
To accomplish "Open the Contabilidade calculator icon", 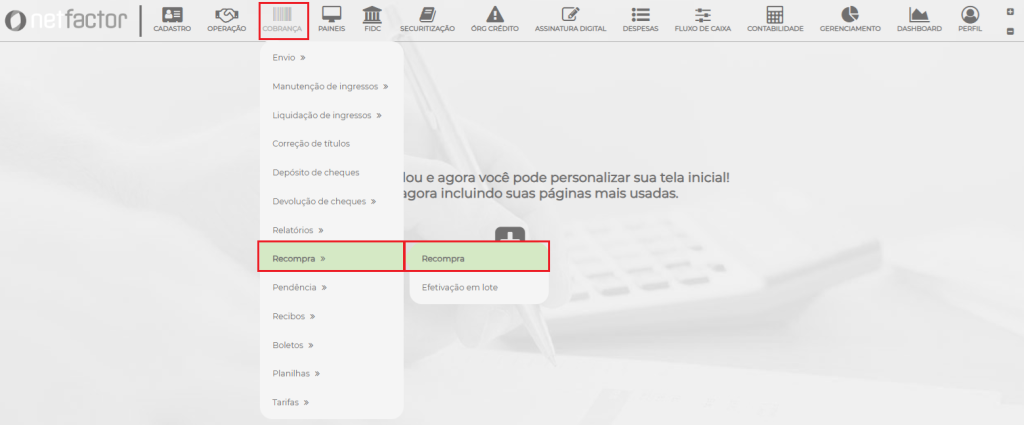I will click(775, 14).
